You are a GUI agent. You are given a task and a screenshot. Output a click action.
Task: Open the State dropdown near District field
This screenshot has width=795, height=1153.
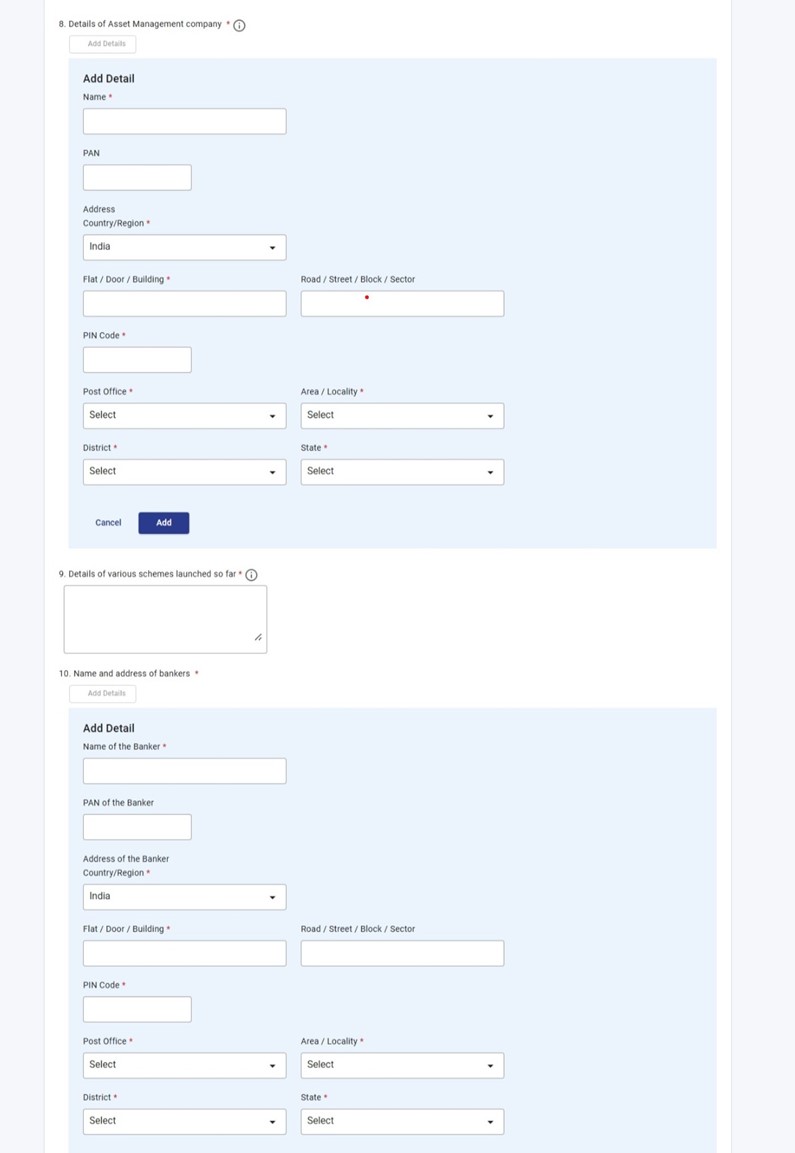click(x=402, y=471)
